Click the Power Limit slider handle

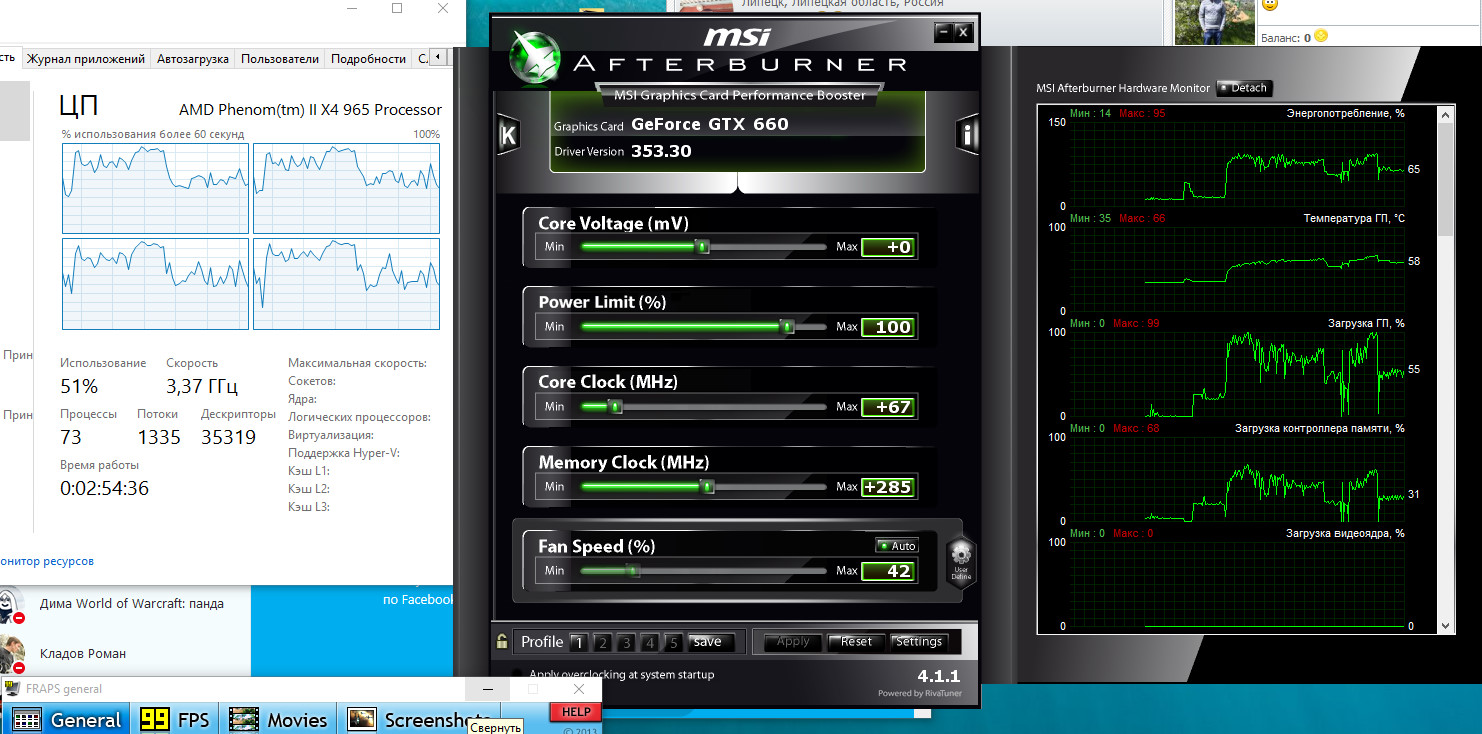pos(787,327)
